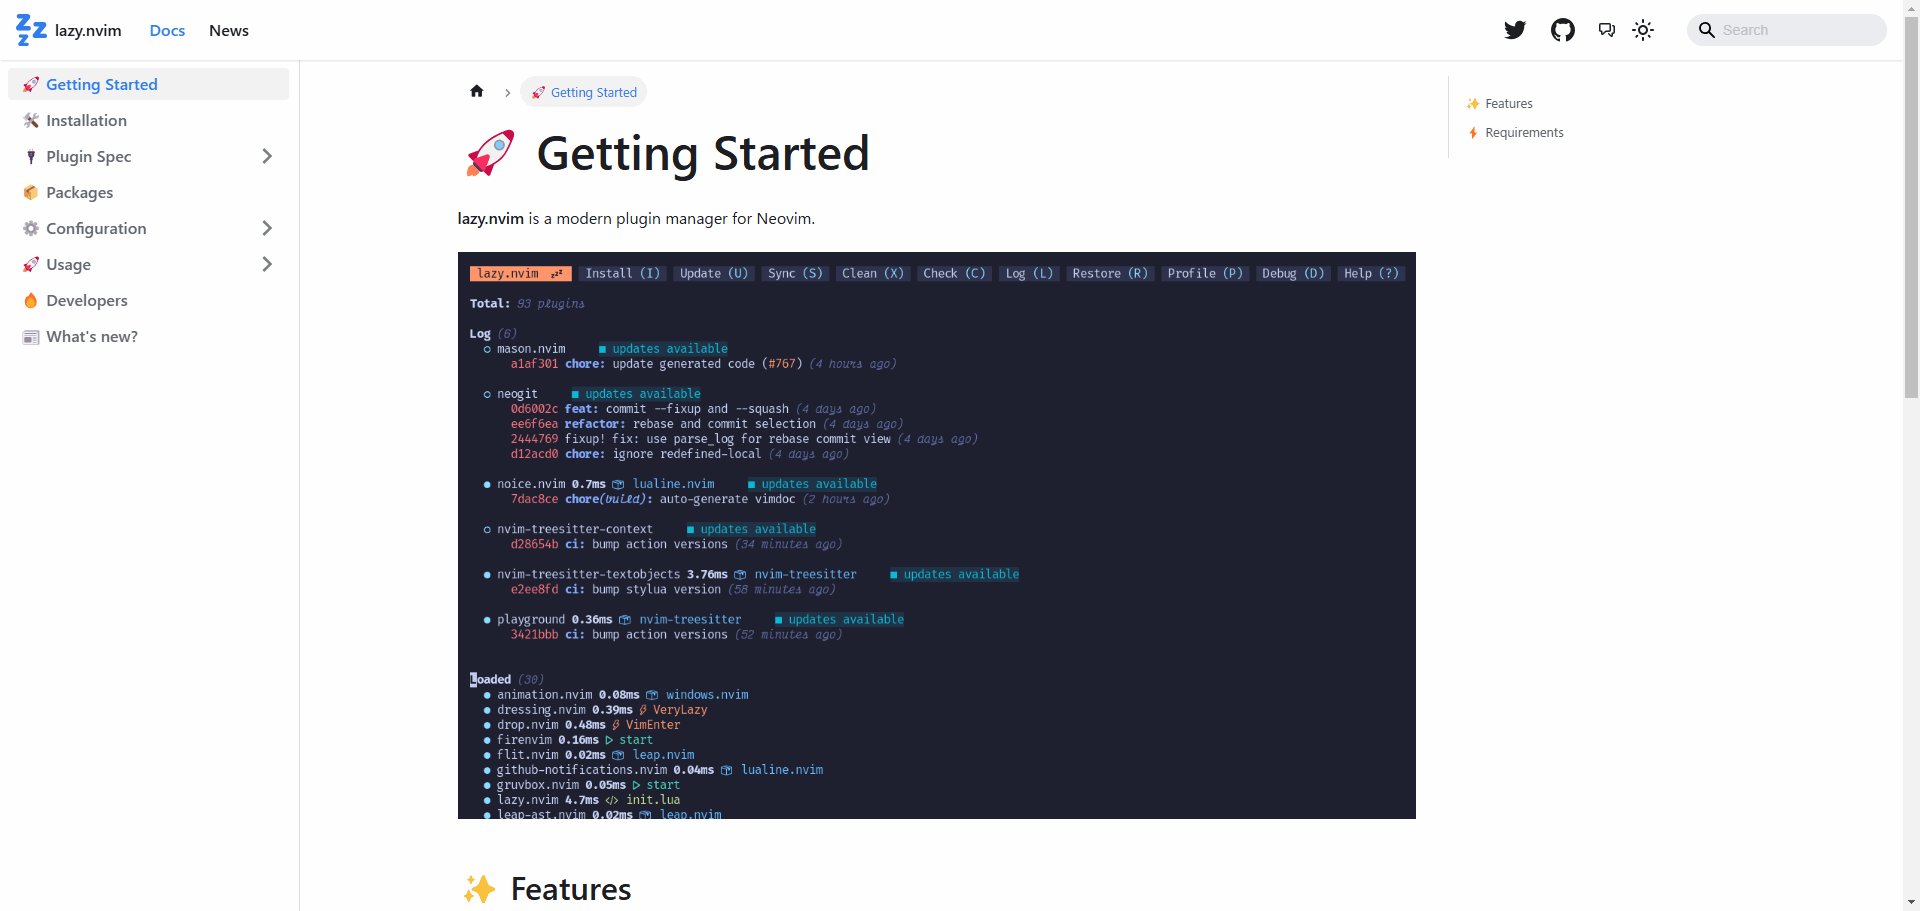Click large rocket icon in page title
This screenshot has height=911, width=1920.
[490, 153]
